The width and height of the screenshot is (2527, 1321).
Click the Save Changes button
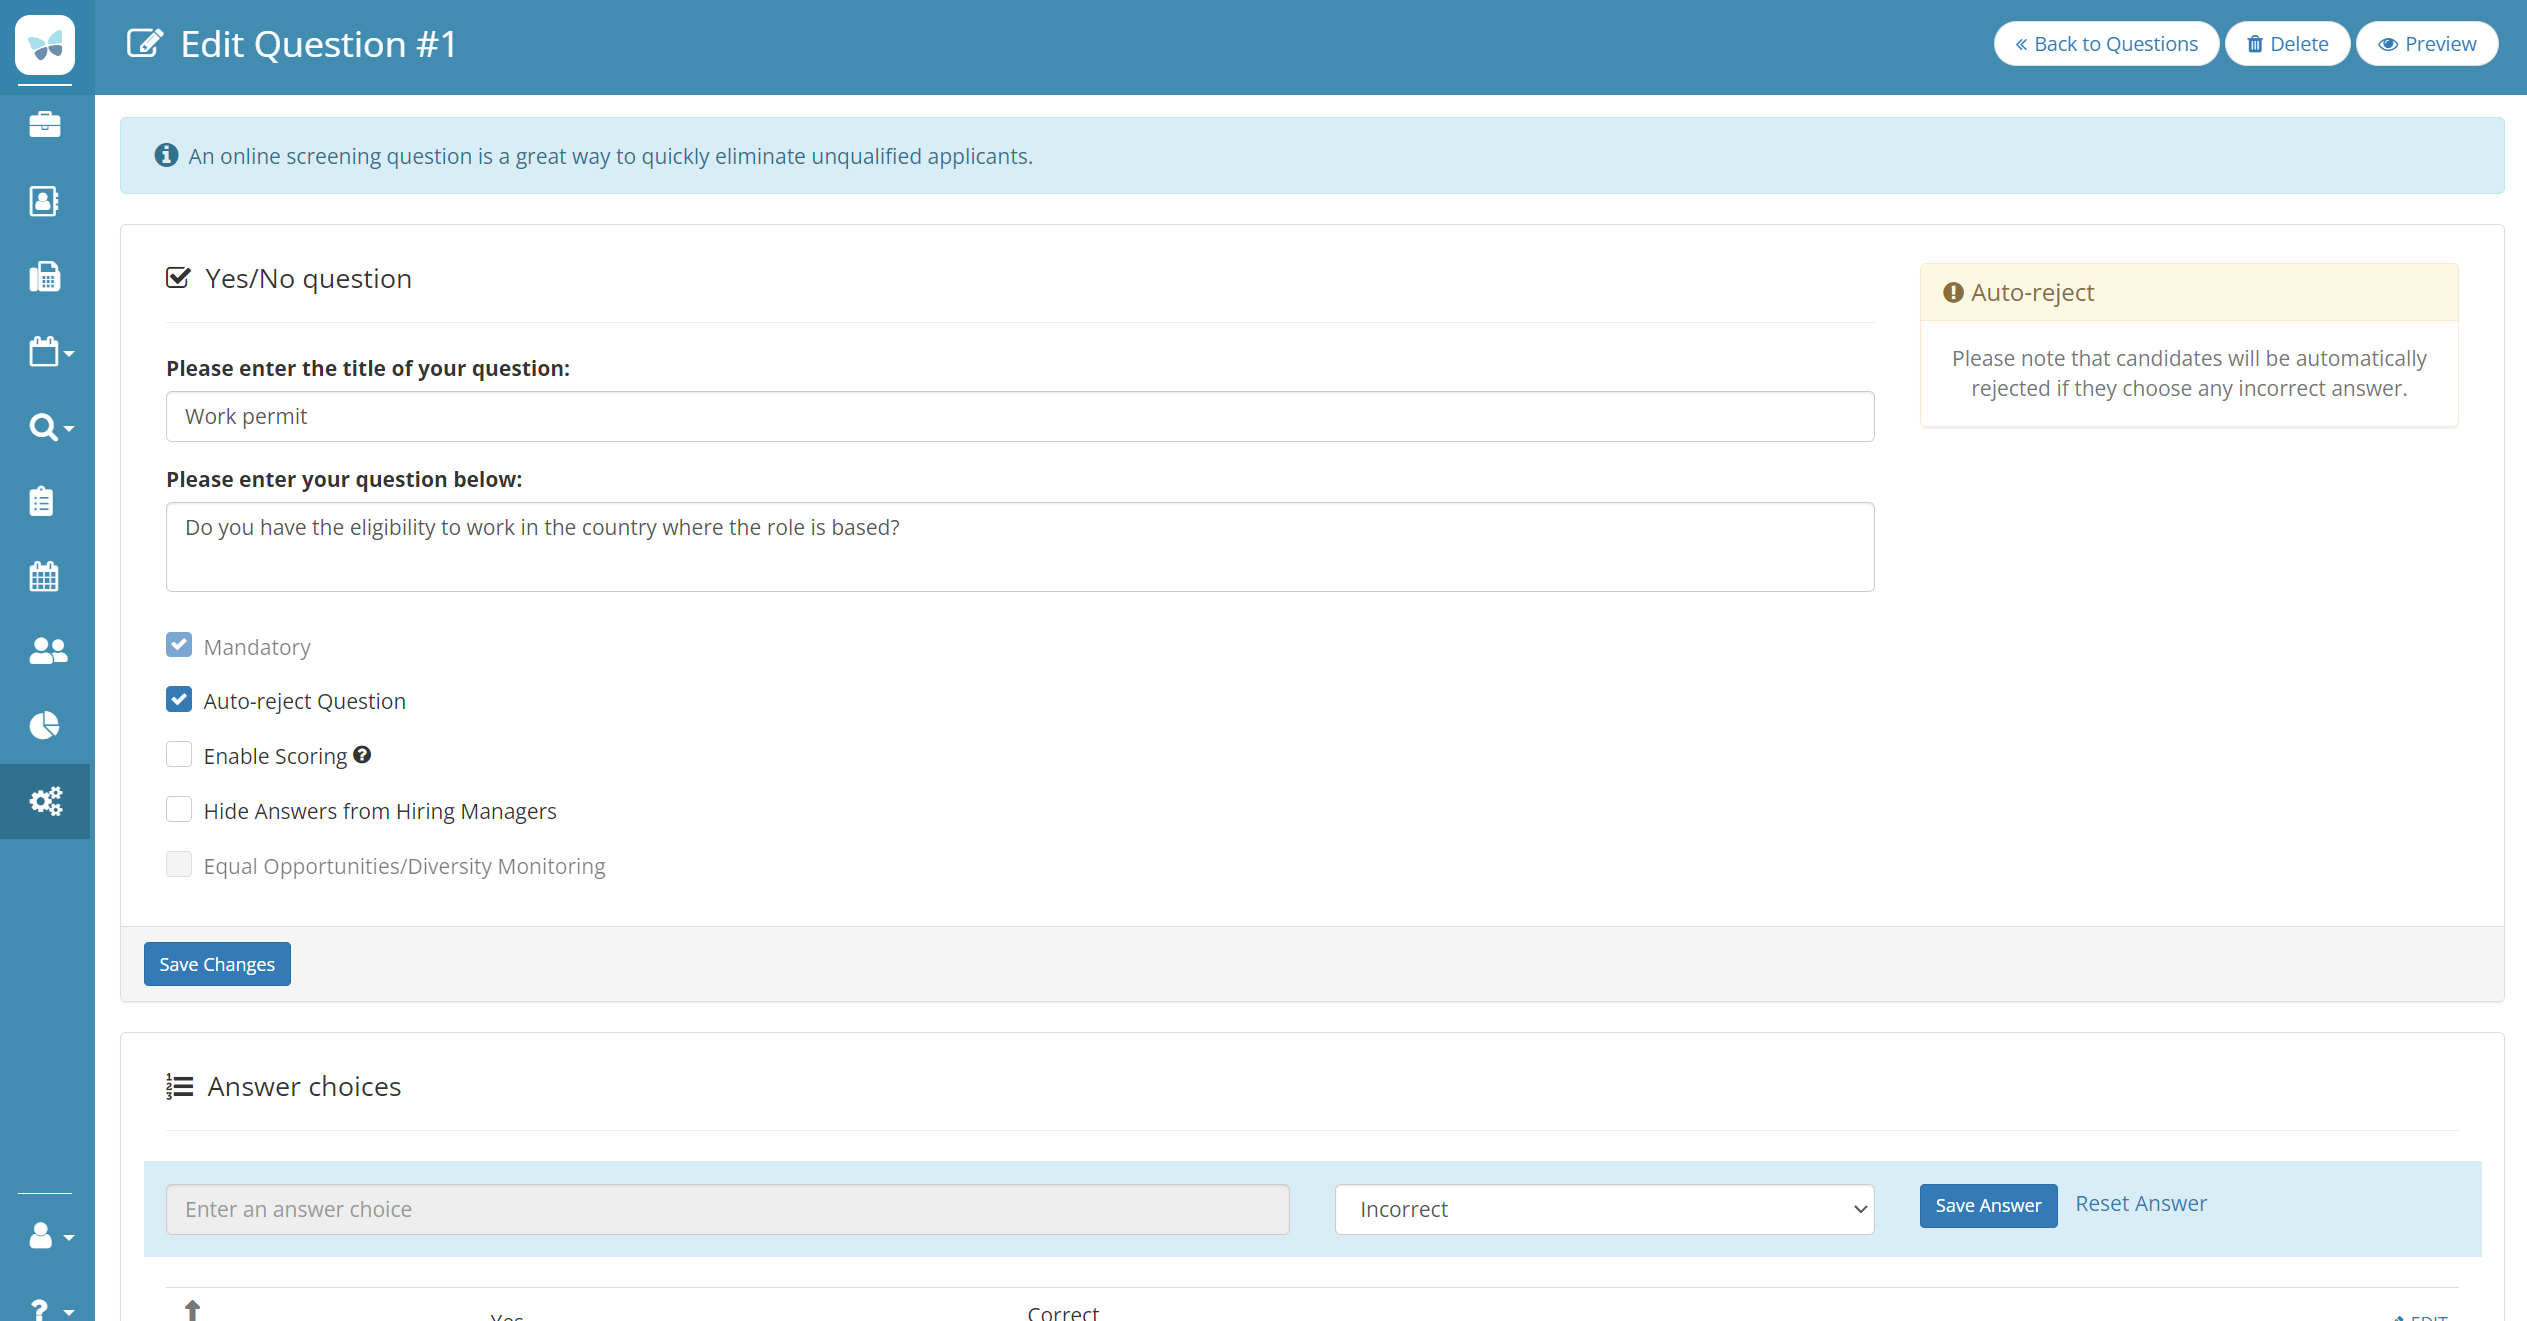click(217, 964)
